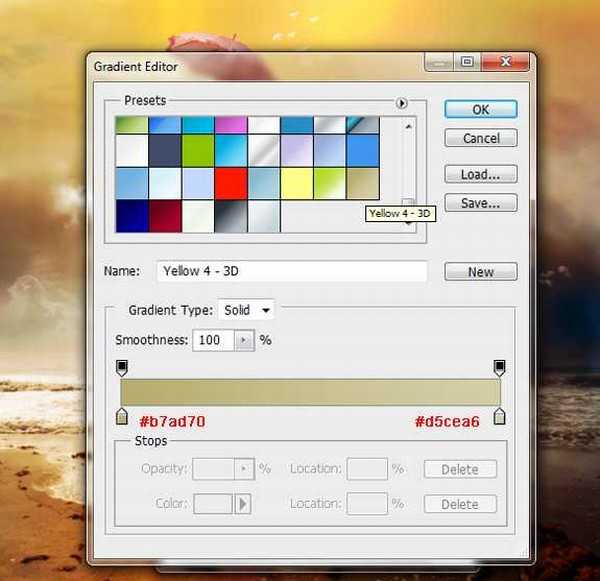The image size is (600, 581).
Task: Open the Gradient Type dropdown
Action: click(x=247, y=310)
